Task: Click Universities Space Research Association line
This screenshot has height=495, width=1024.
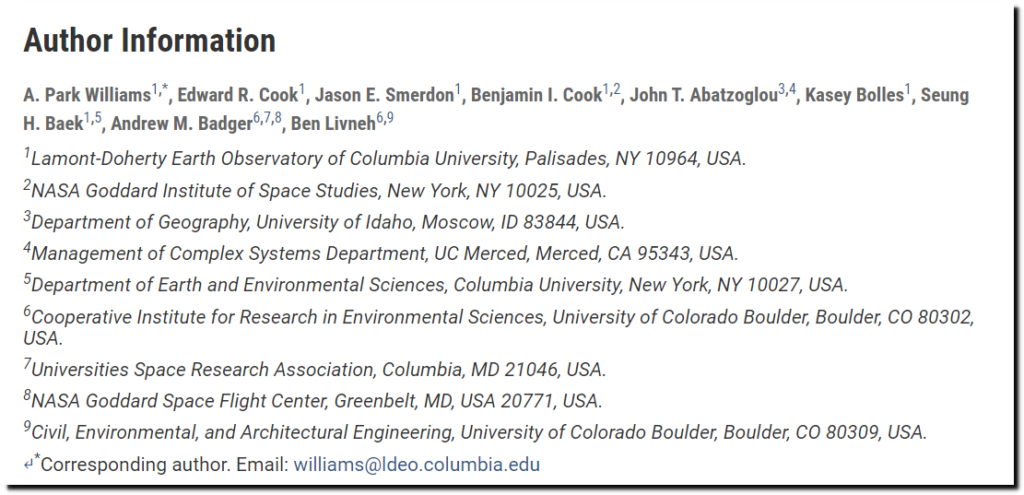Action: pos(315,369)
